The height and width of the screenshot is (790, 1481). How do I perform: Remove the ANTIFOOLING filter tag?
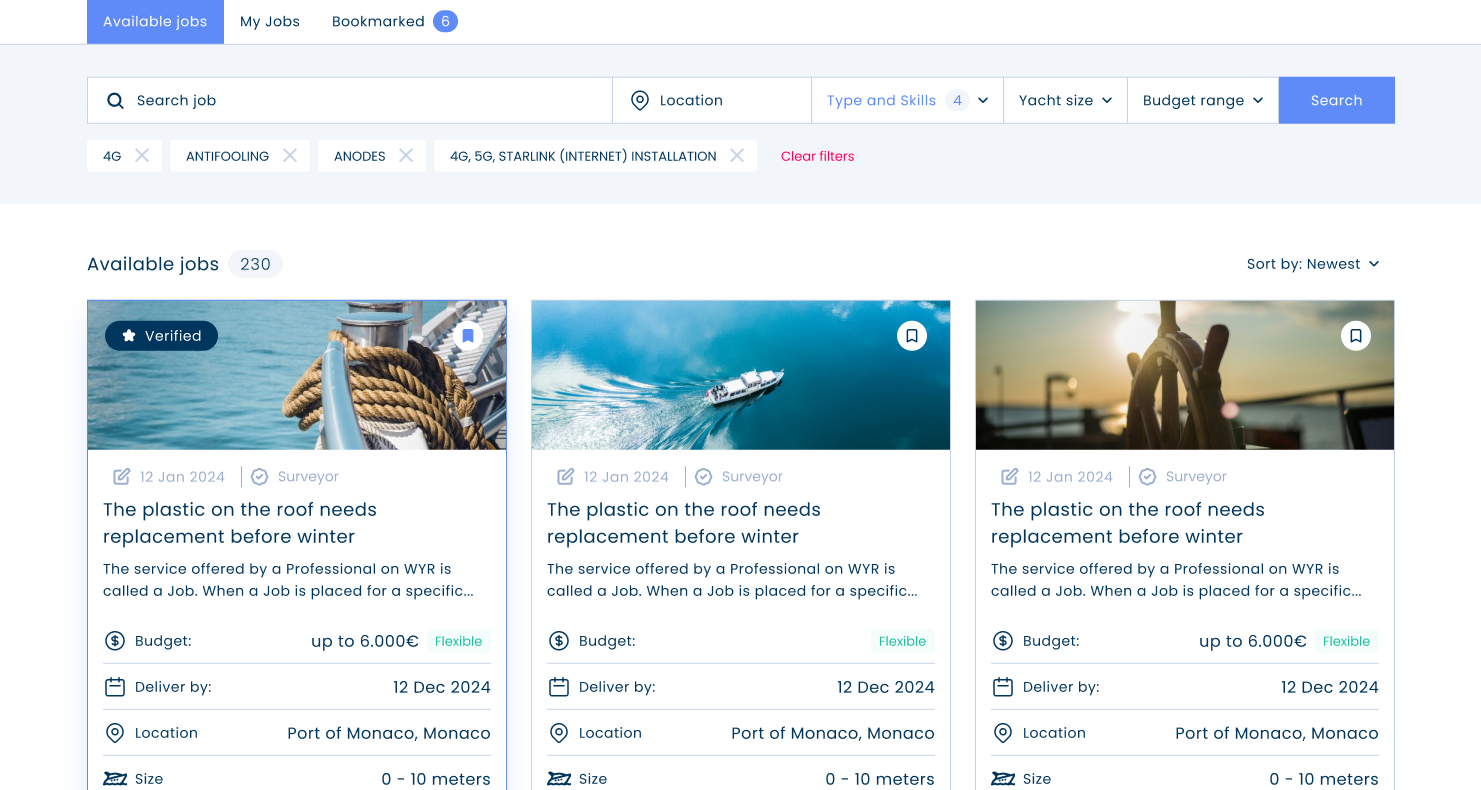tap(290, 155)
